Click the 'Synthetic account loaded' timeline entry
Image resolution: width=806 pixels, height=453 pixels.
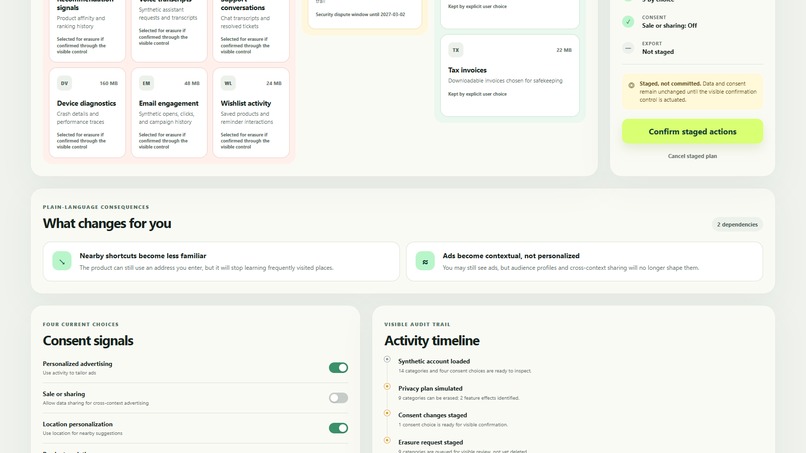465,366
